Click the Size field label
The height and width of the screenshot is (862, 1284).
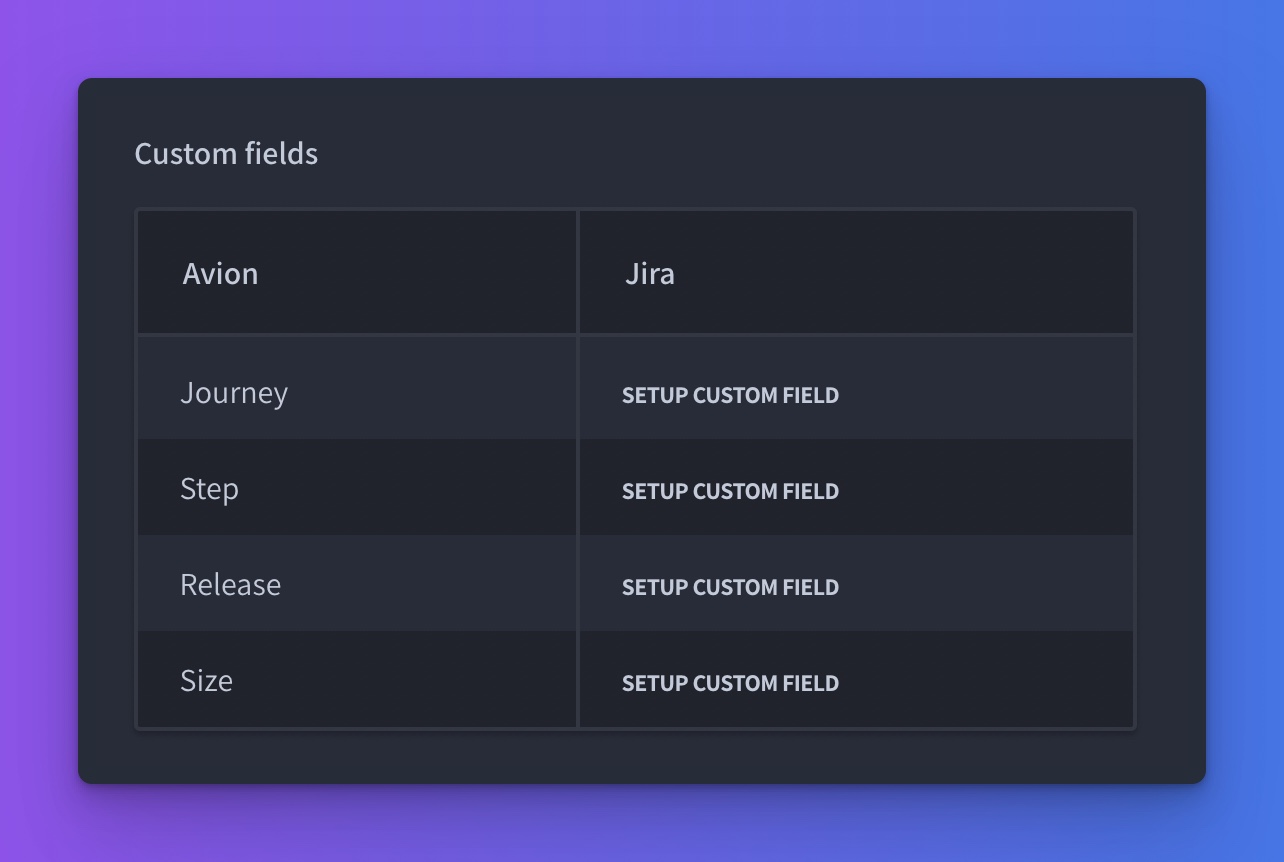[x=206, y=680]
